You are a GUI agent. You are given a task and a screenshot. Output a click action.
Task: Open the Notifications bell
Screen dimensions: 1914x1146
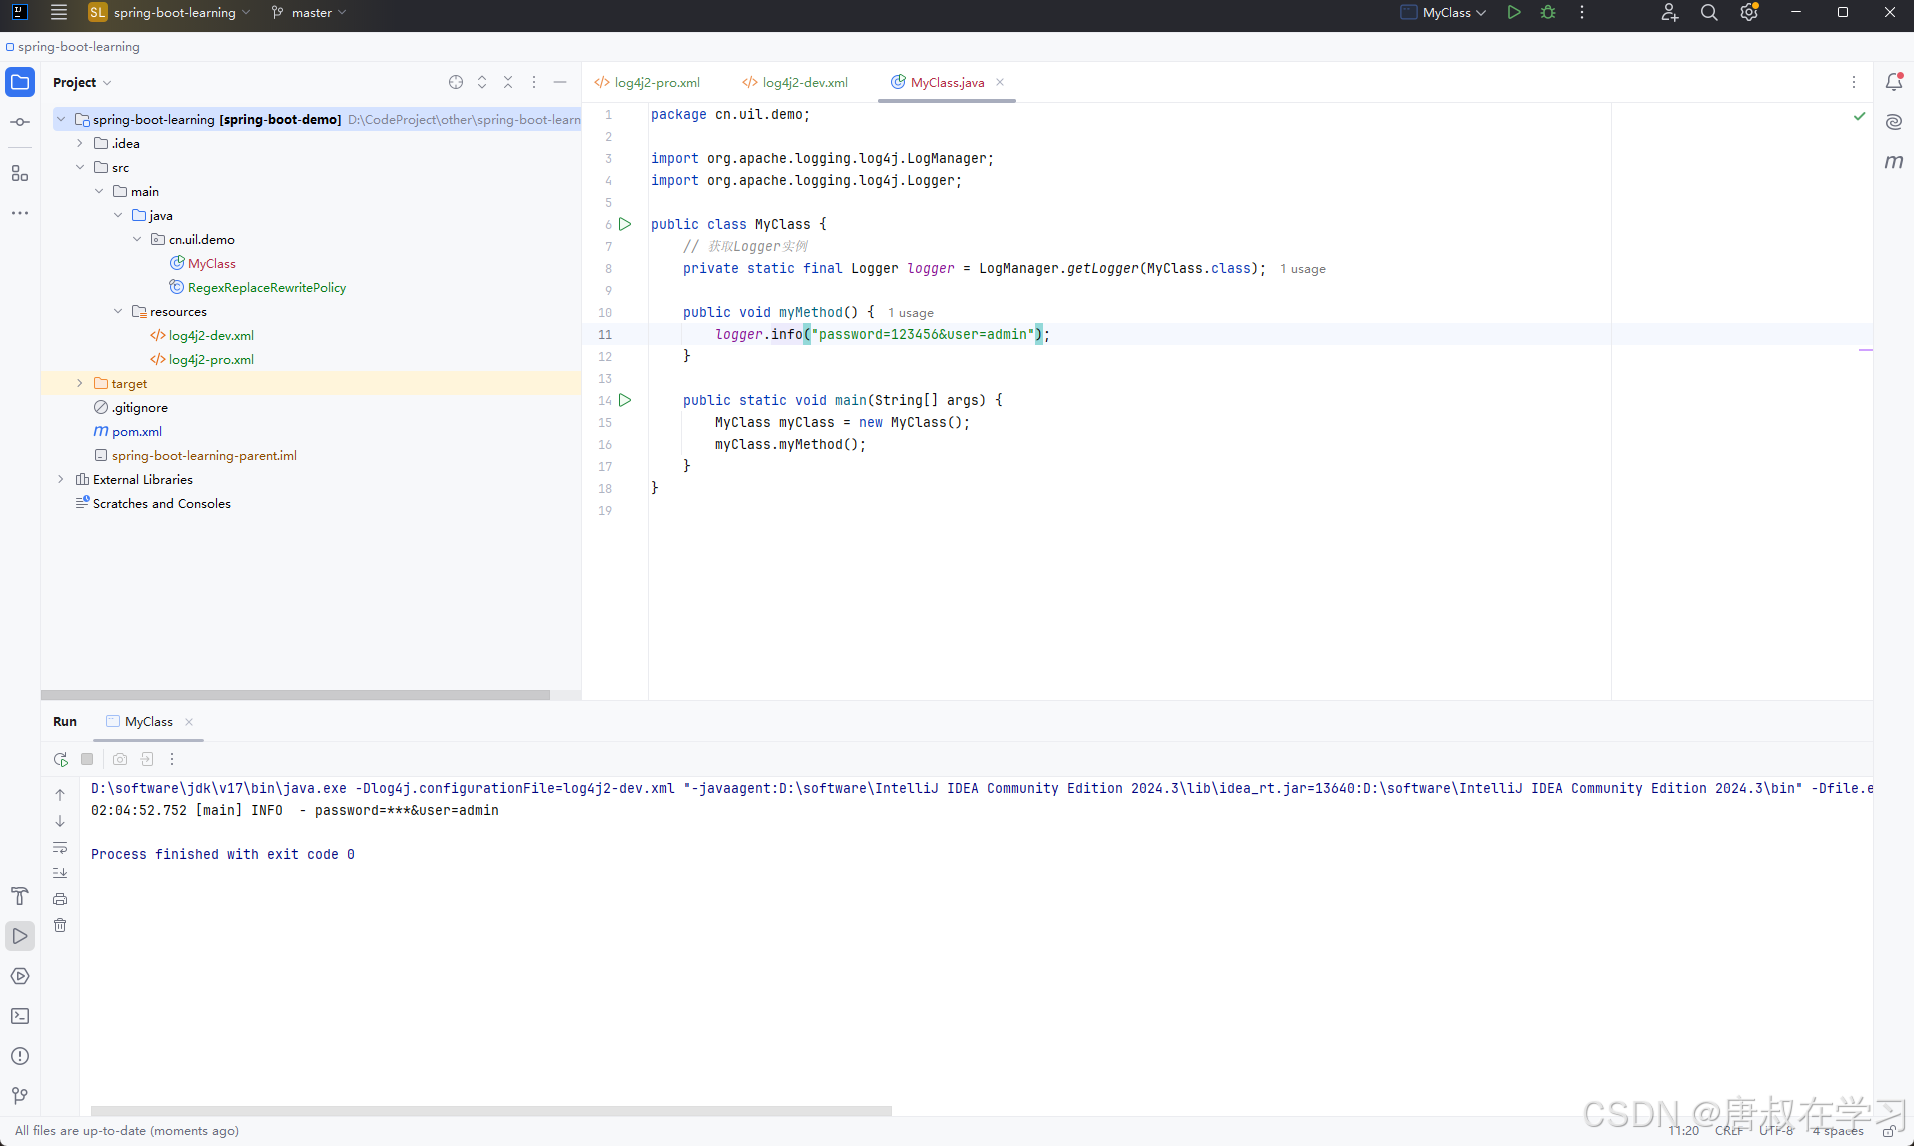(x=1894, y=82)
